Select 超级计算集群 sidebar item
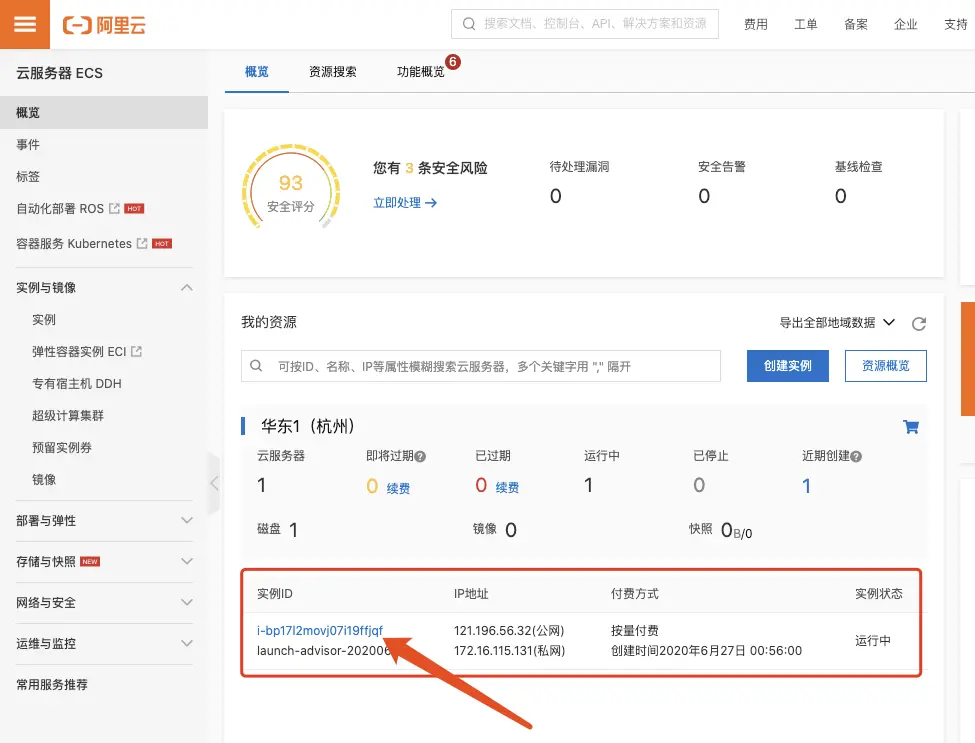Image resolution: width=975 pixels, height=743 pixels. 68,415
